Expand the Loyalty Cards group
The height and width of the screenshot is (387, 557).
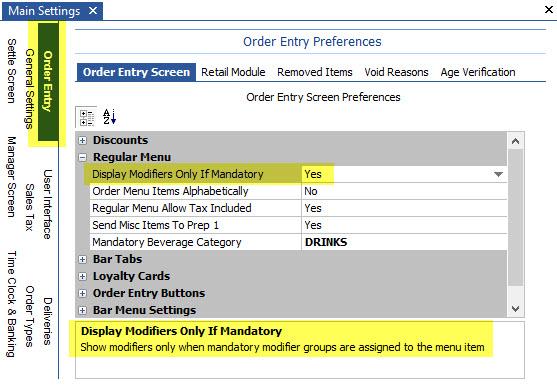82,276
